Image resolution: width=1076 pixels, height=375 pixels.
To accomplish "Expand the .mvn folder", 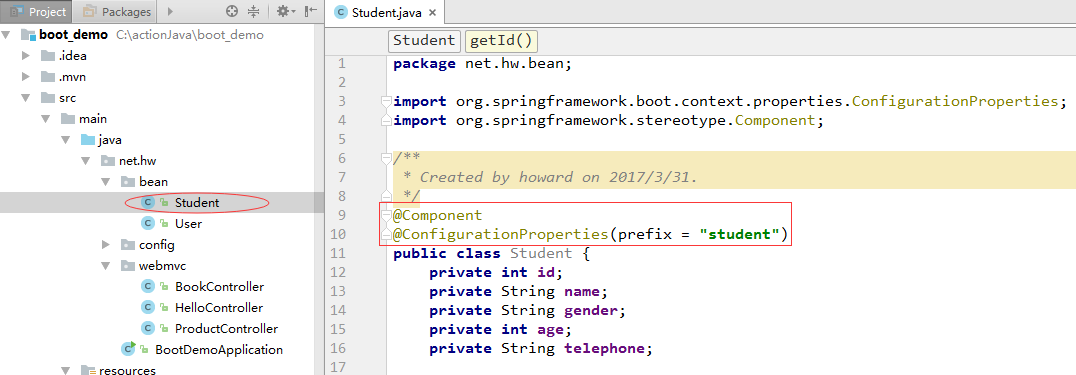I will 26,77.
